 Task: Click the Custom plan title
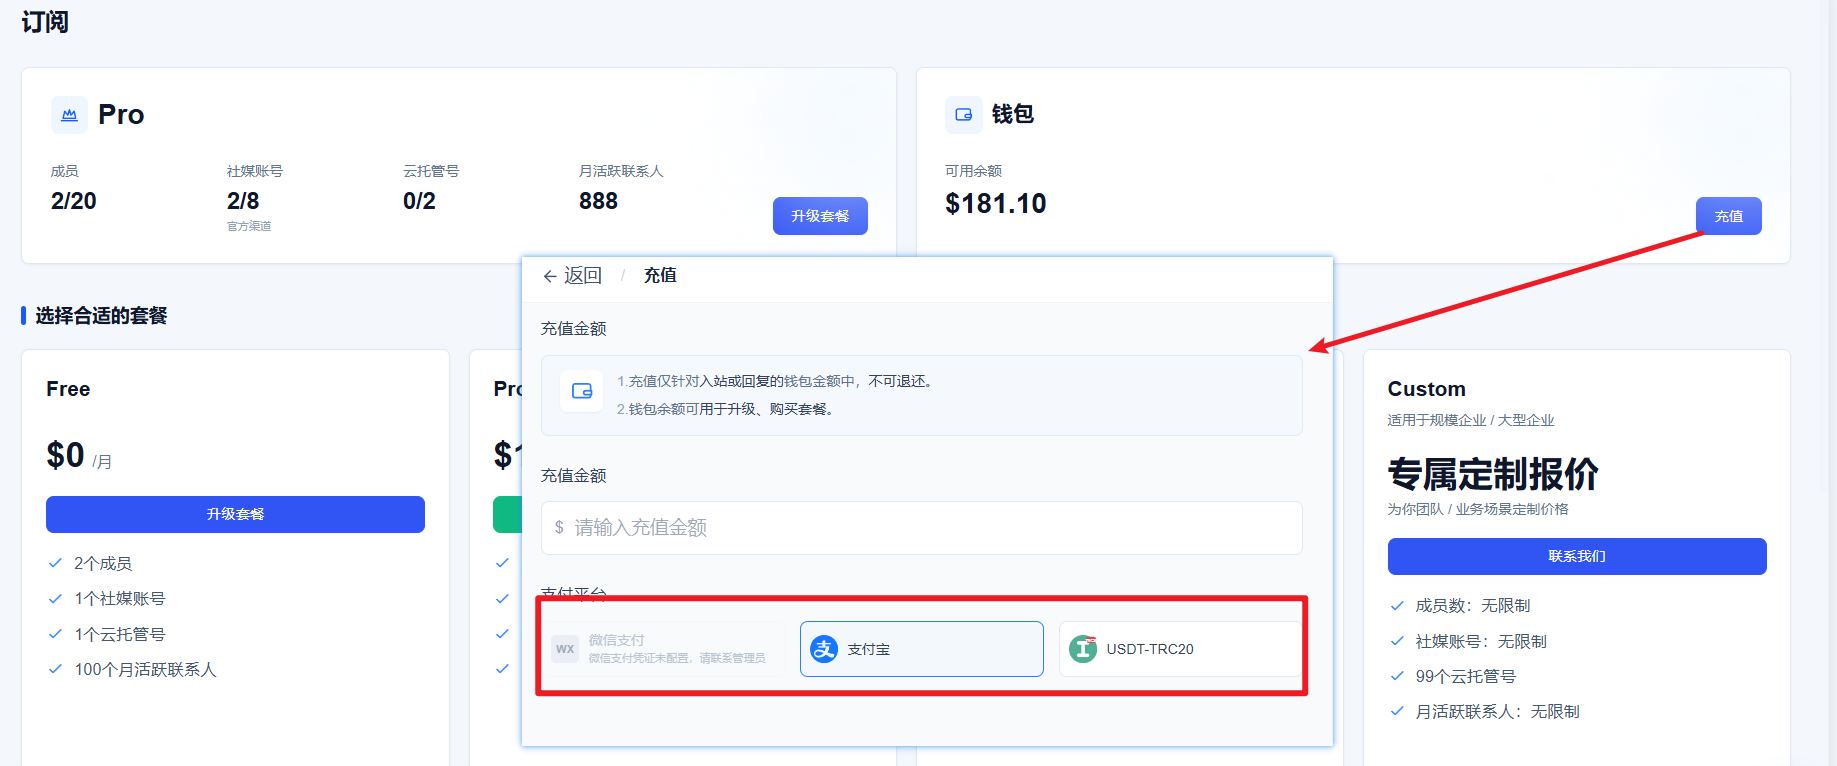1427,389
